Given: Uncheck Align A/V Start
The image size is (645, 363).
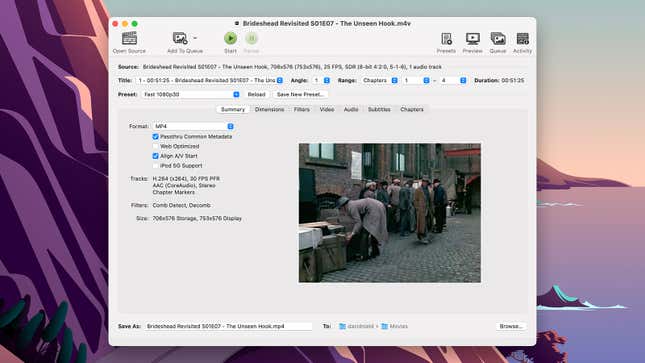Looking at the screenshot, I should 155,156.
